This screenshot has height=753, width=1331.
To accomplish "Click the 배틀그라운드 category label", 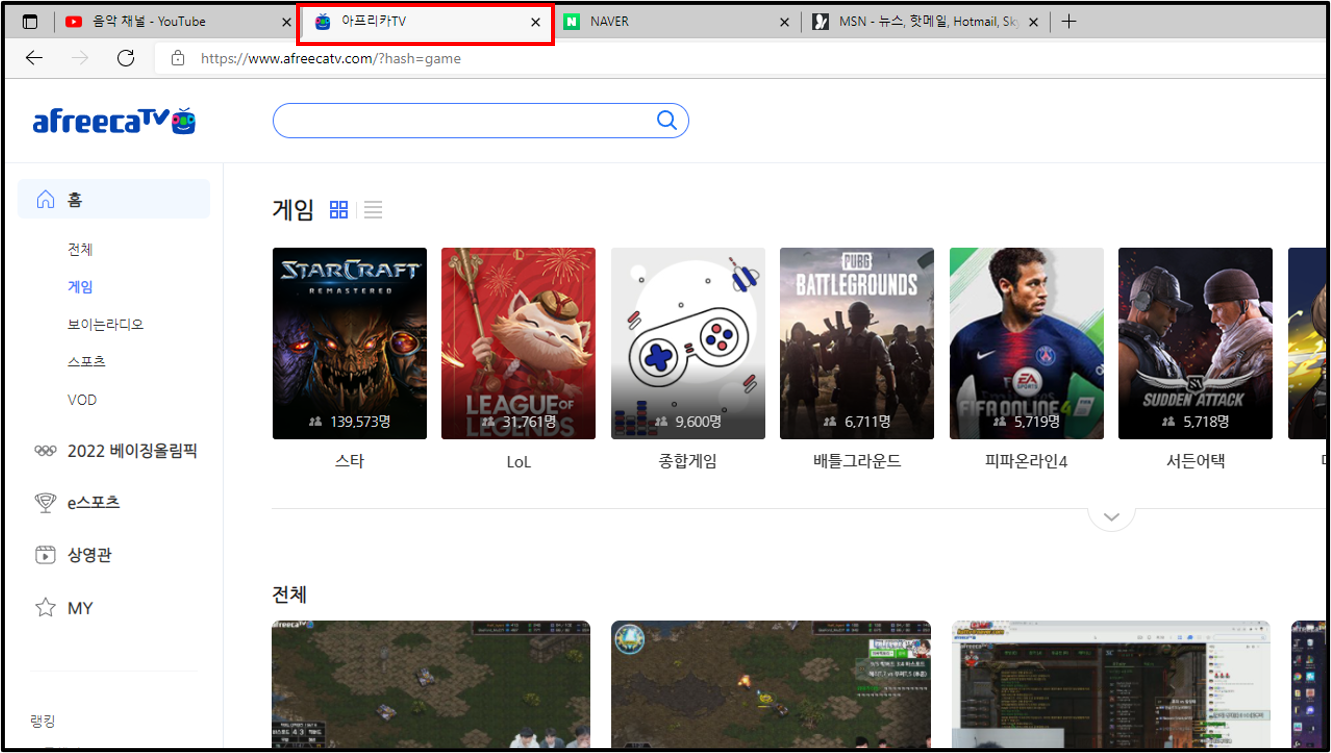I will point(857,462).
